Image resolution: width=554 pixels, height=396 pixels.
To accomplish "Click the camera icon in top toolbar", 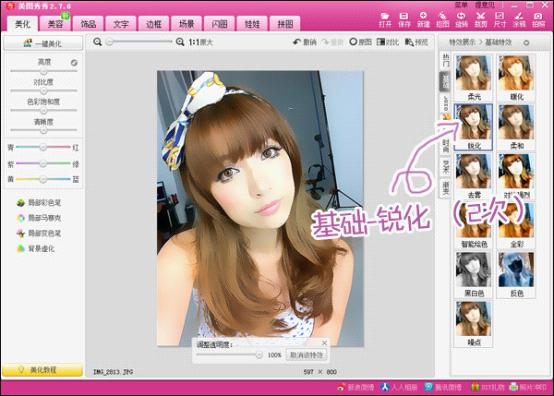I will click(538, 20).
